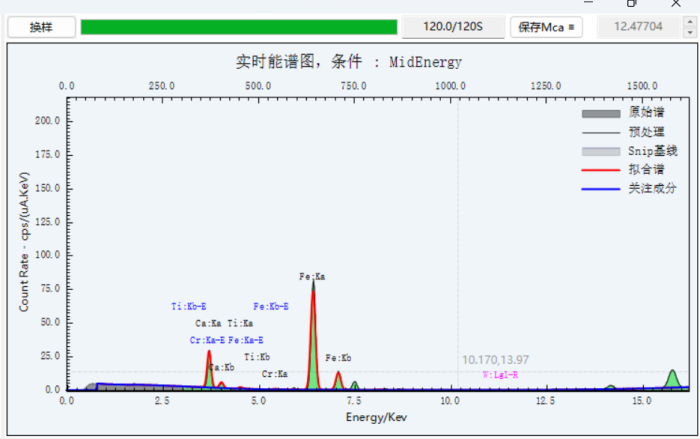Screen dimensions: 700x439
Task: Click the Ca:Ka peak annotation
Action: point(208,323)
